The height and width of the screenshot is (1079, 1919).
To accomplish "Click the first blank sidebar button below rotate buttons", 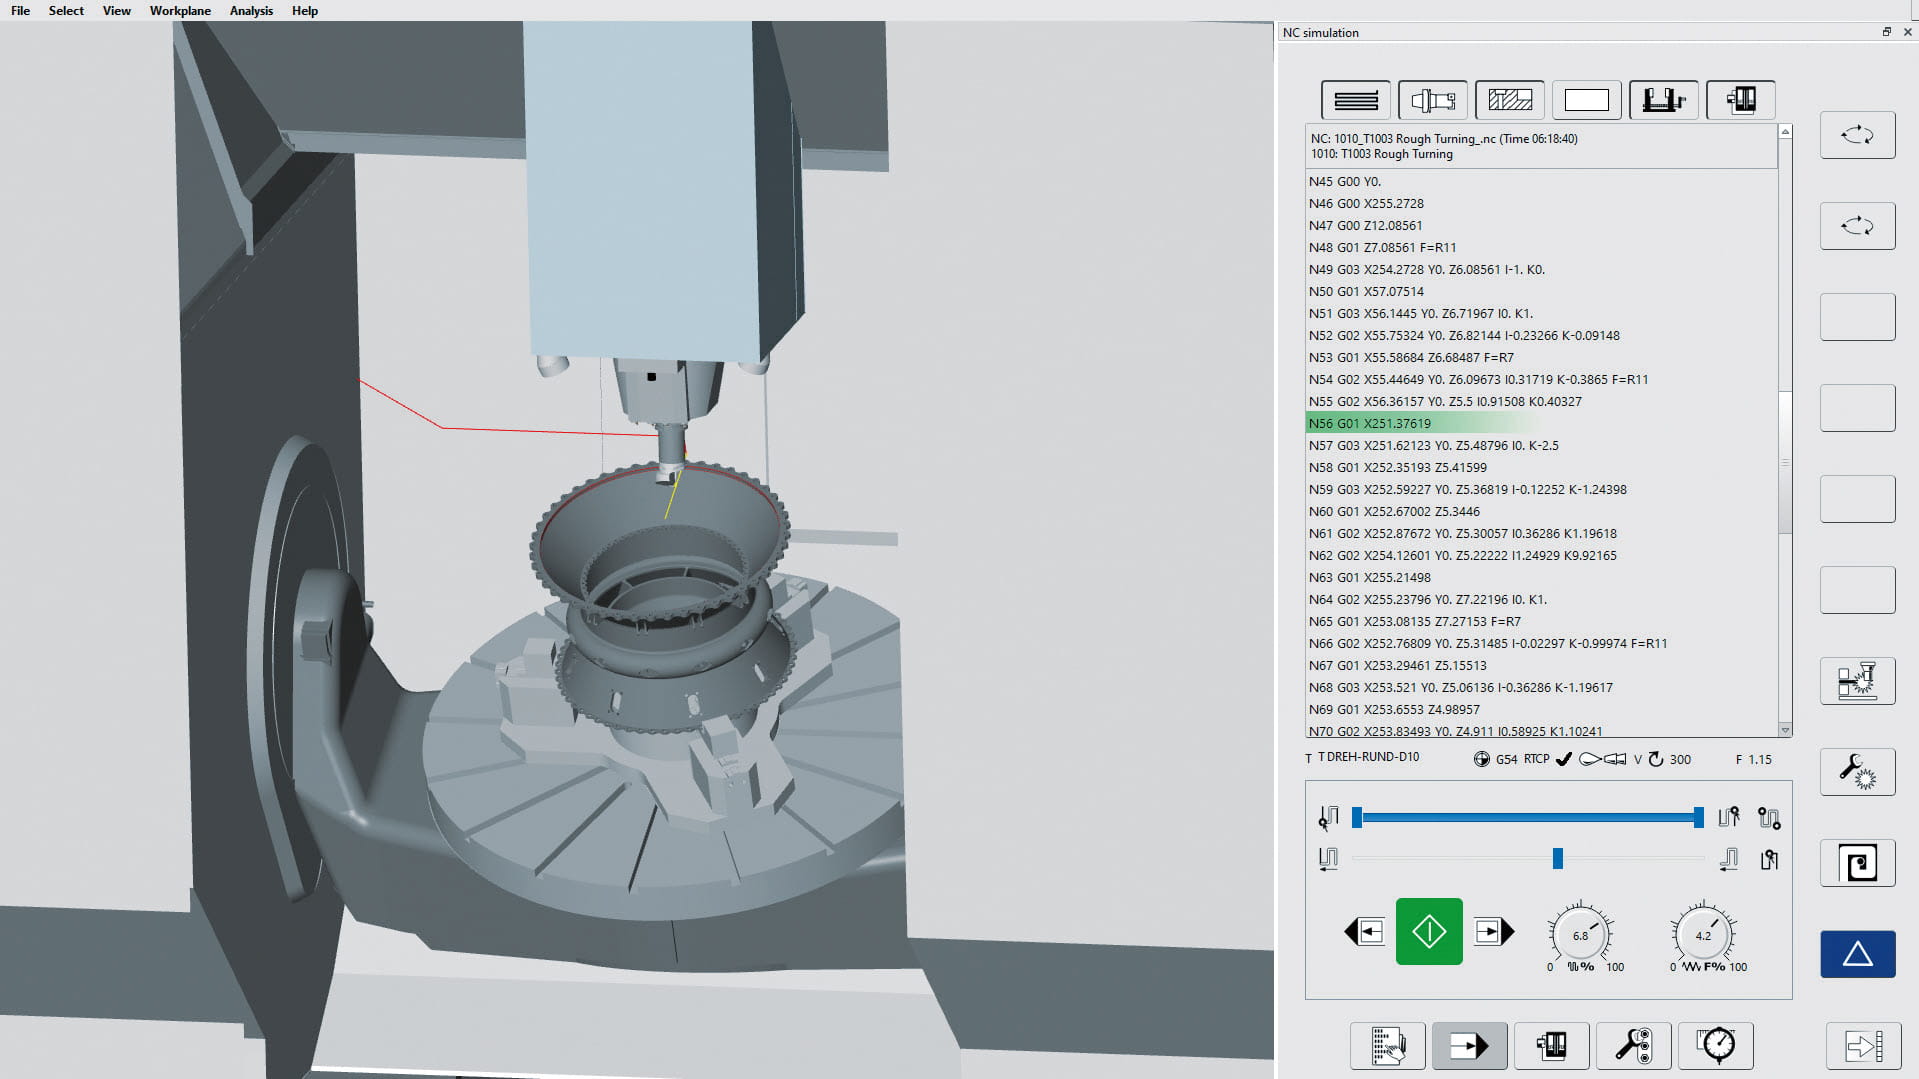I will [x=1857, y=317].
